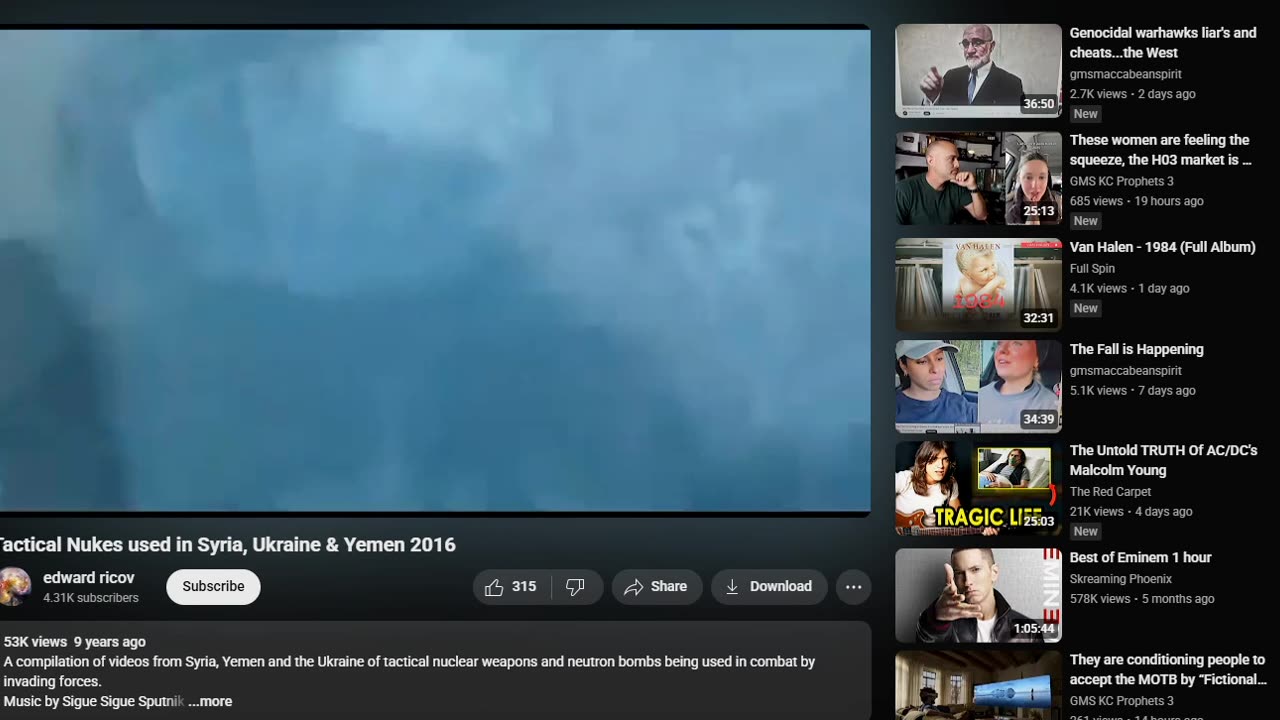Click video title Tactical Nukes used in Syria
Viewport: 1280px width, 720px height.
(x=227, y=544)
